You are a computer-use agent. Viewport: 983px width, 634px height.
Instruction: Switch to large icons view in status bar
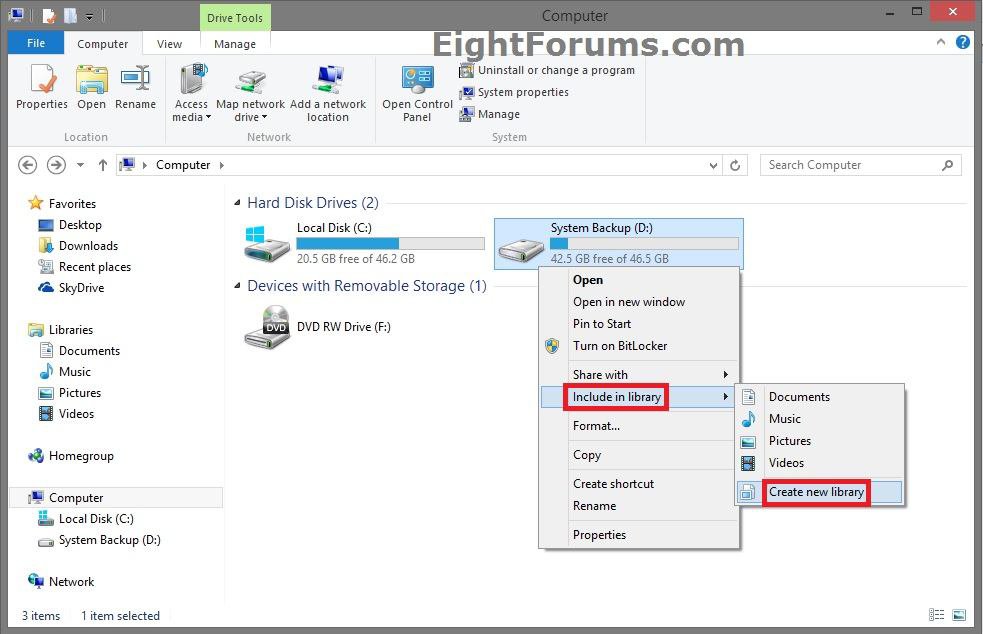pos(958,616)
